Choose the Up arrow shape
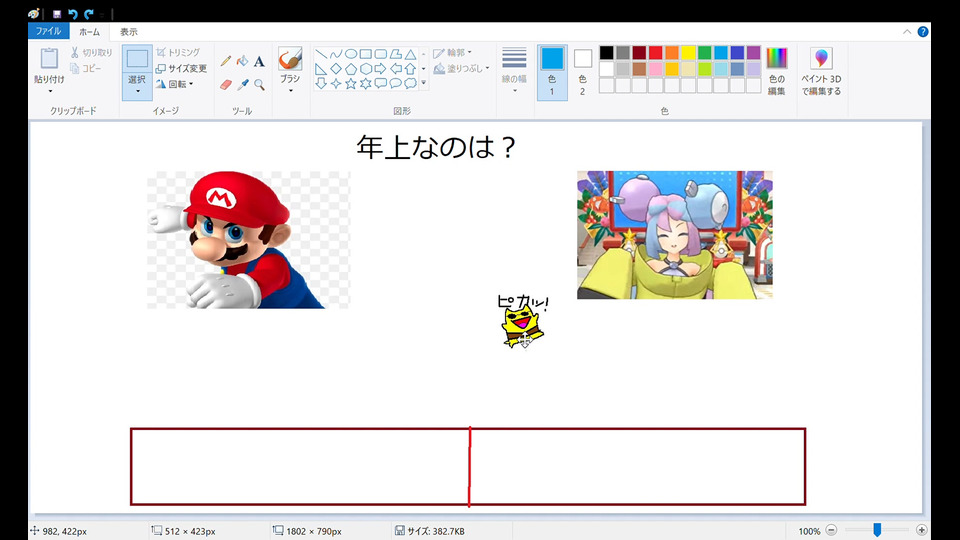Image resolution: width=960 pixels, height=540 pixels. pos(410,69)
